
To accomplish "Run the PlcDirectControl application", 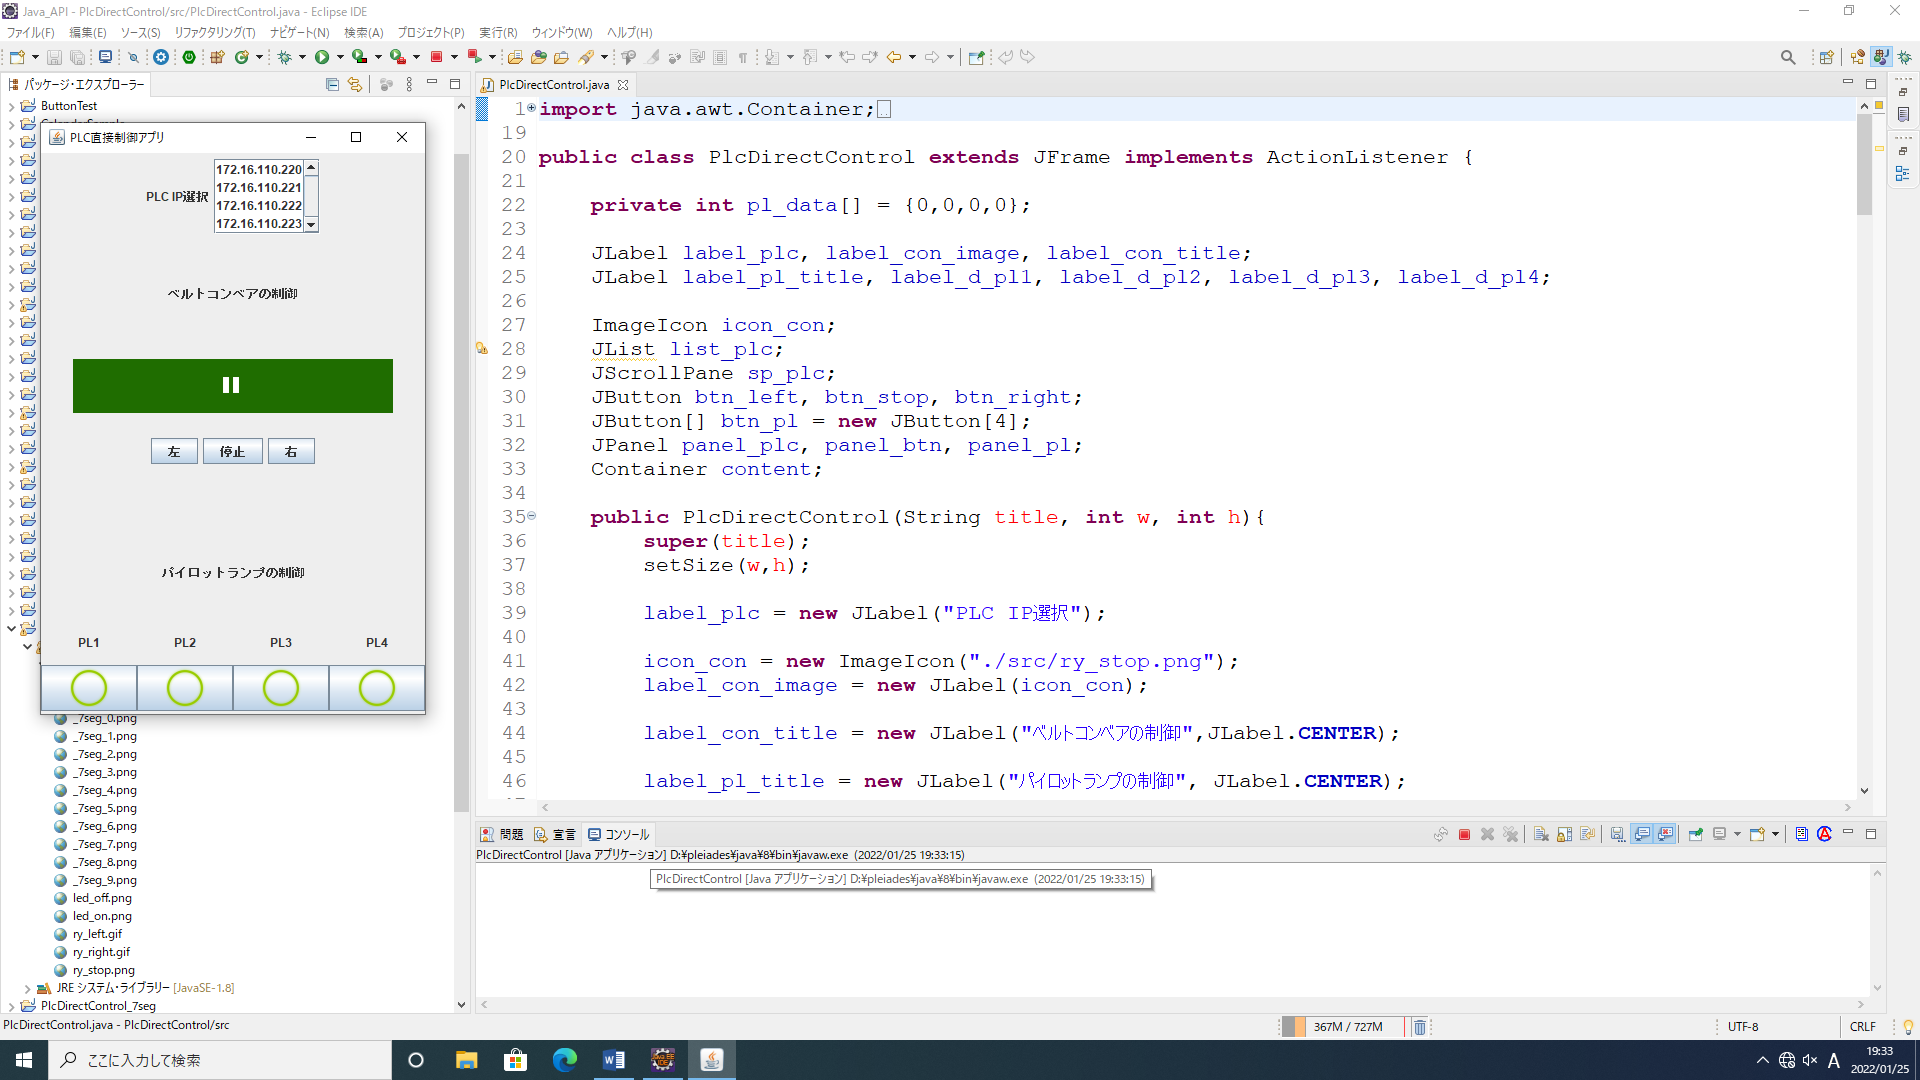I will point(322,57).
